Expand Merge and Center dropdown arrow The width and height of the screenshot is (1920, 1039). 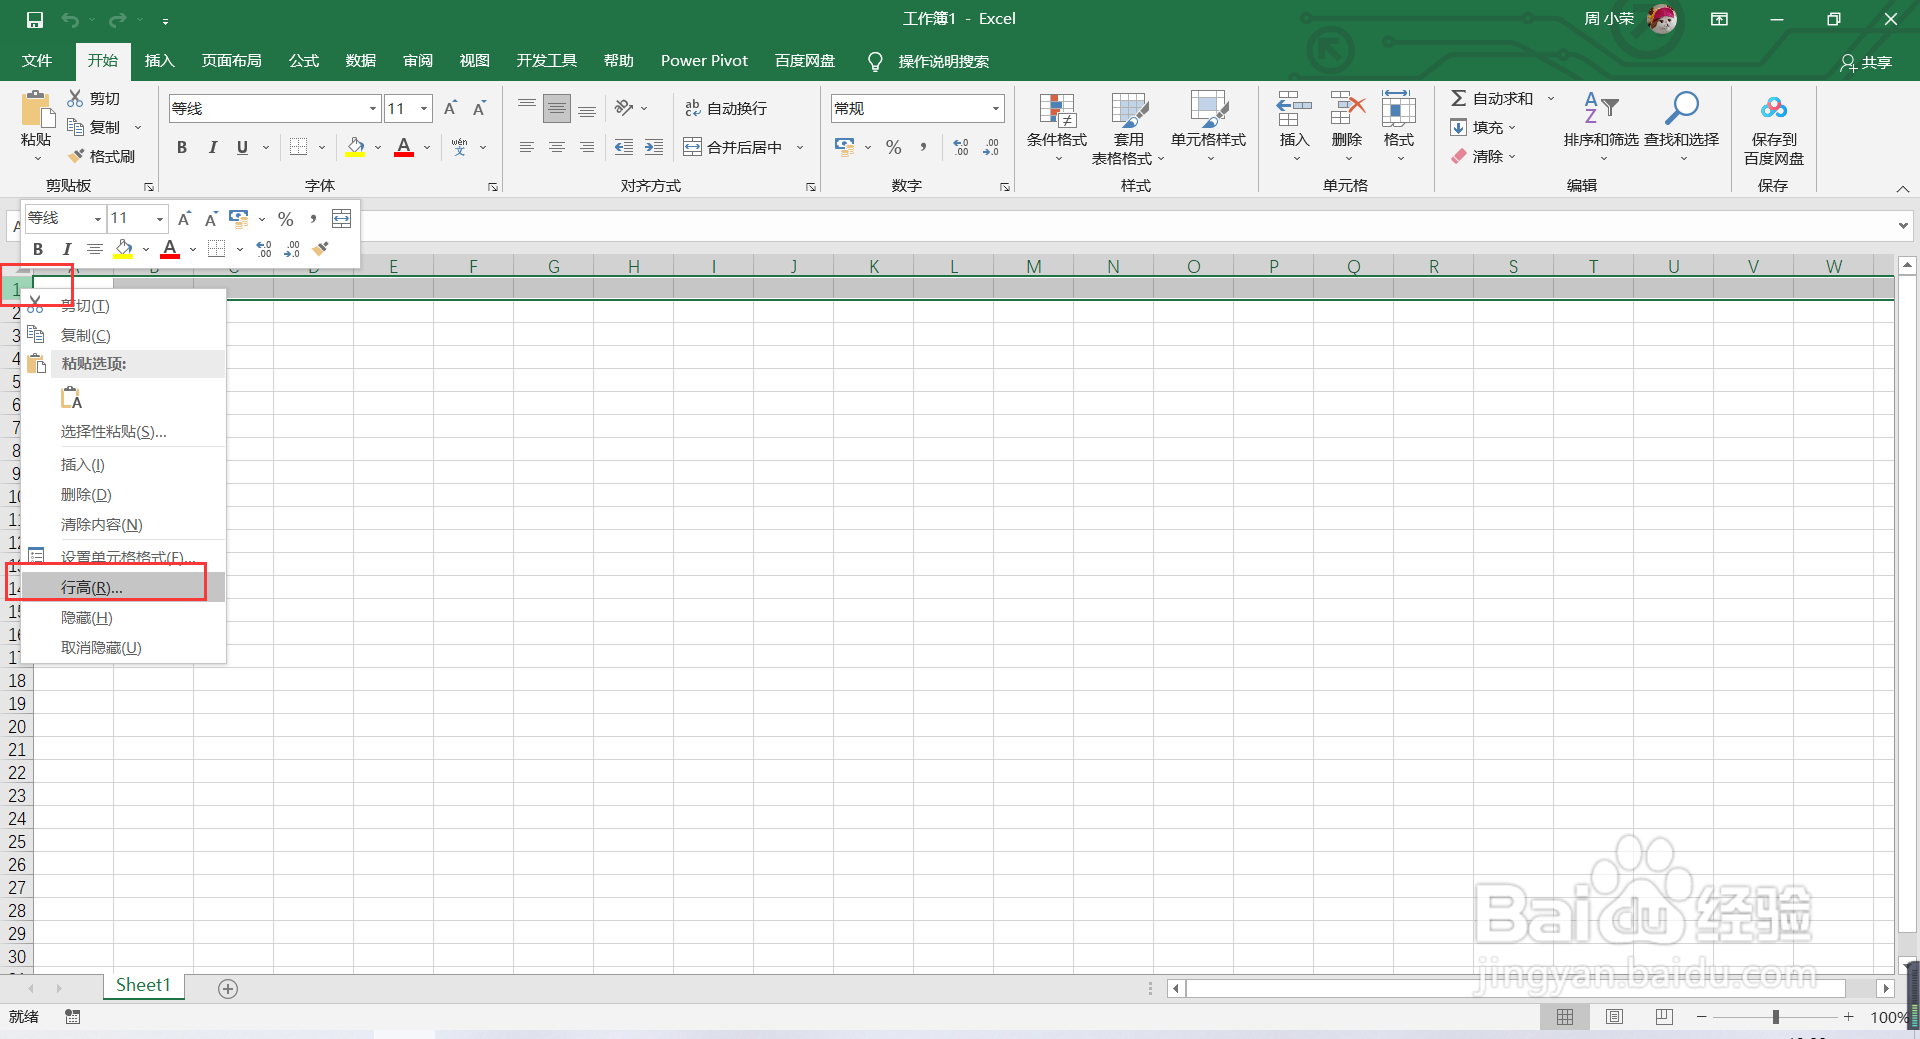click(x=800, y=147)
